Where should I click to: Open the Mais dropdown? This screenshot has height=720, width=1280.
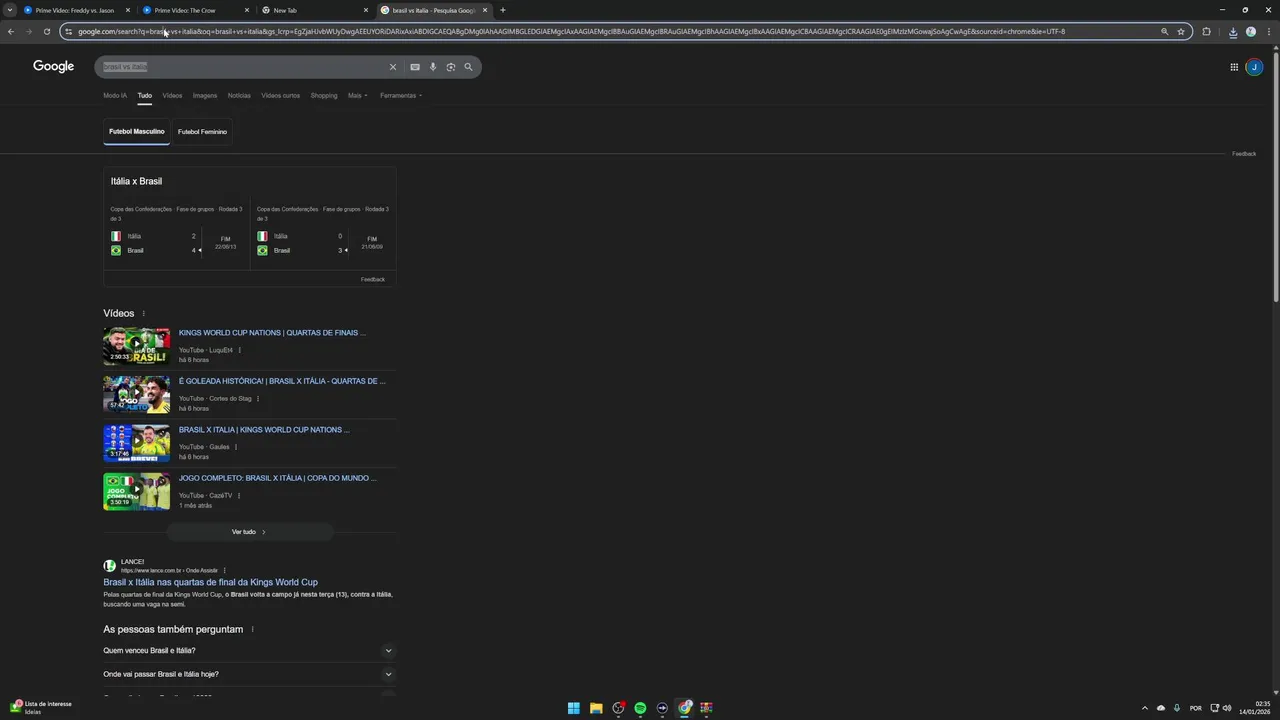358,96
